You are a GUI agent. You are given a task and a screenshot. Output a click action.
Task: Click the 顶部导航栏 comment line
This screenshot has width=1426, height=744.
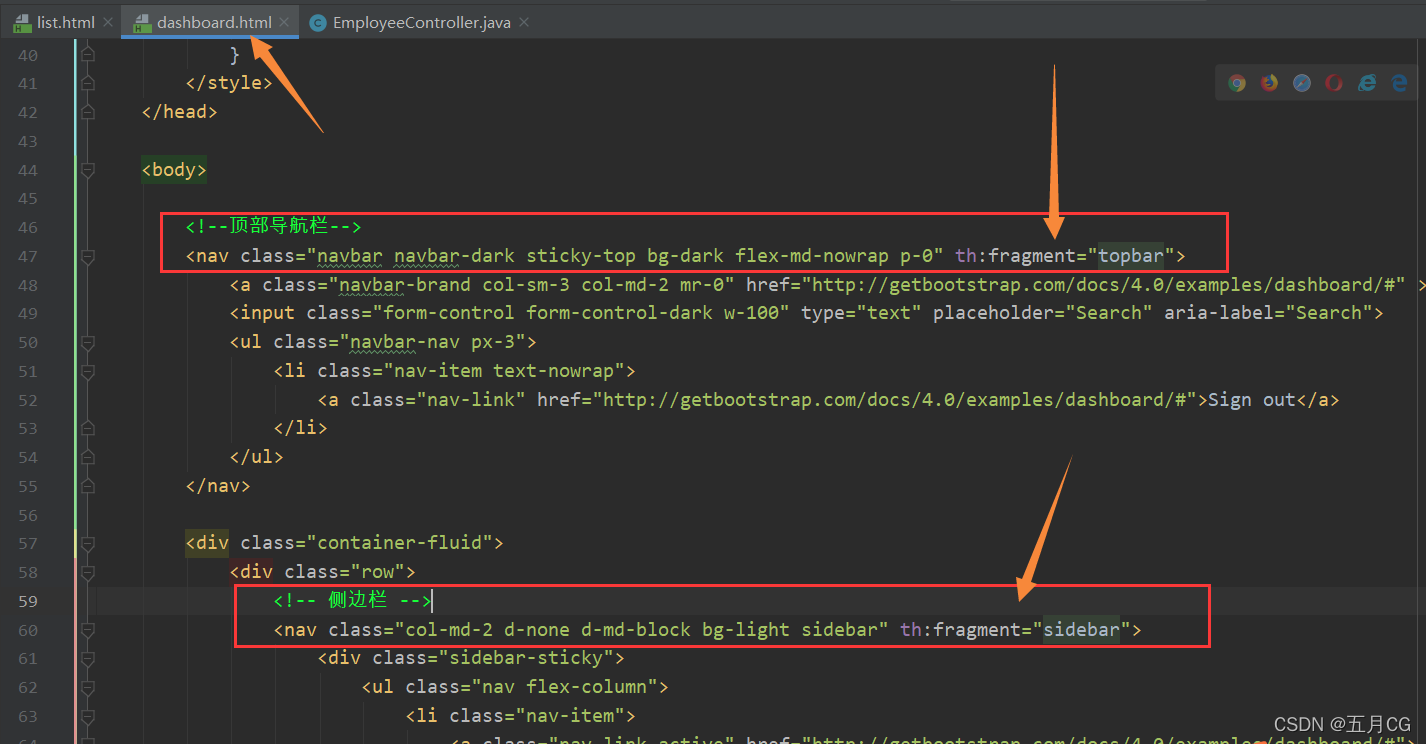[273, 227]
